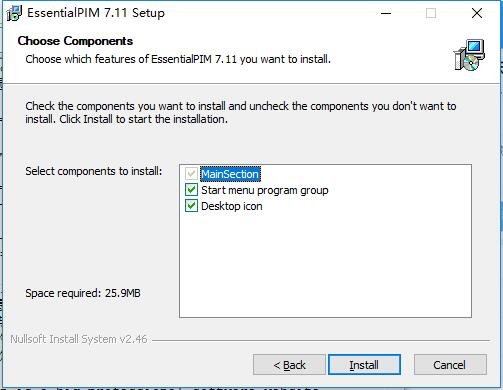Minimize the setup window
The image size is (503, 390).
coord(386,13)
